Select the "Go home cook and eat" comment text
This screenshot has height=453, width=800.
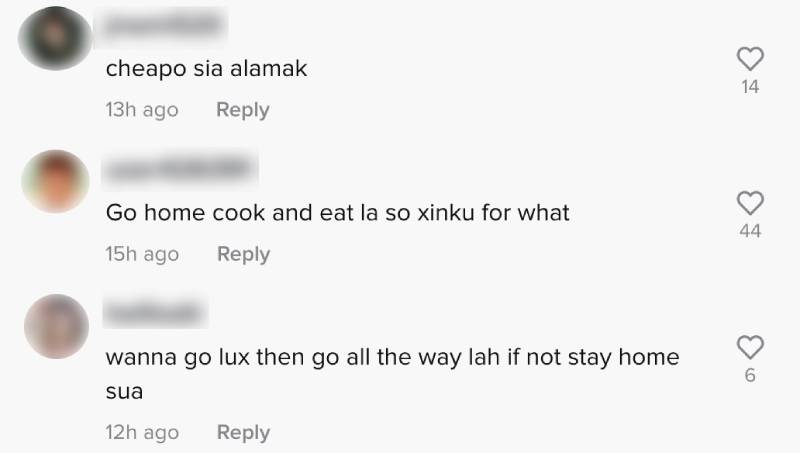337,213
